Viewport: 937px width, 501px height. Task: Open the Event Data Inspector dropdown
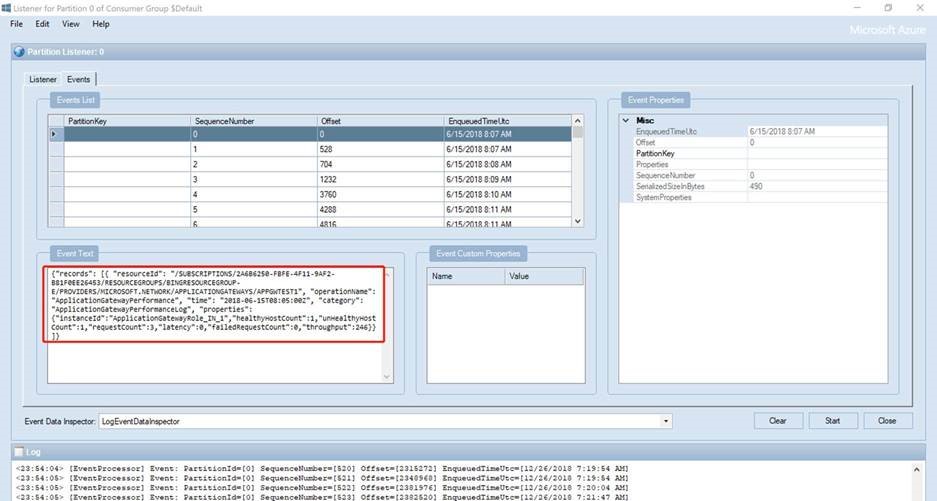[666, 421]
